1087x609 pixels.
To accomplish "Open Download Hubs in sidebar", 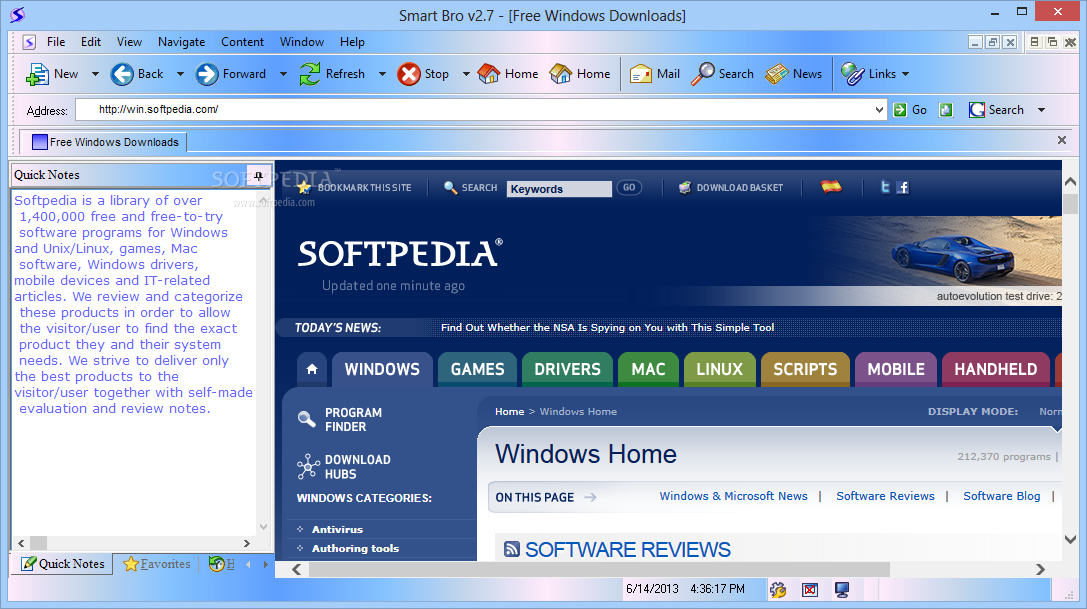I will [x=344, y=467].
